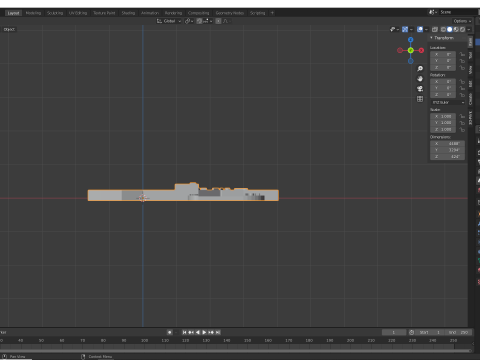Open the Shading workspace tab
The width and height of the screenshot is (480, 360).
(x=128, y=13)
